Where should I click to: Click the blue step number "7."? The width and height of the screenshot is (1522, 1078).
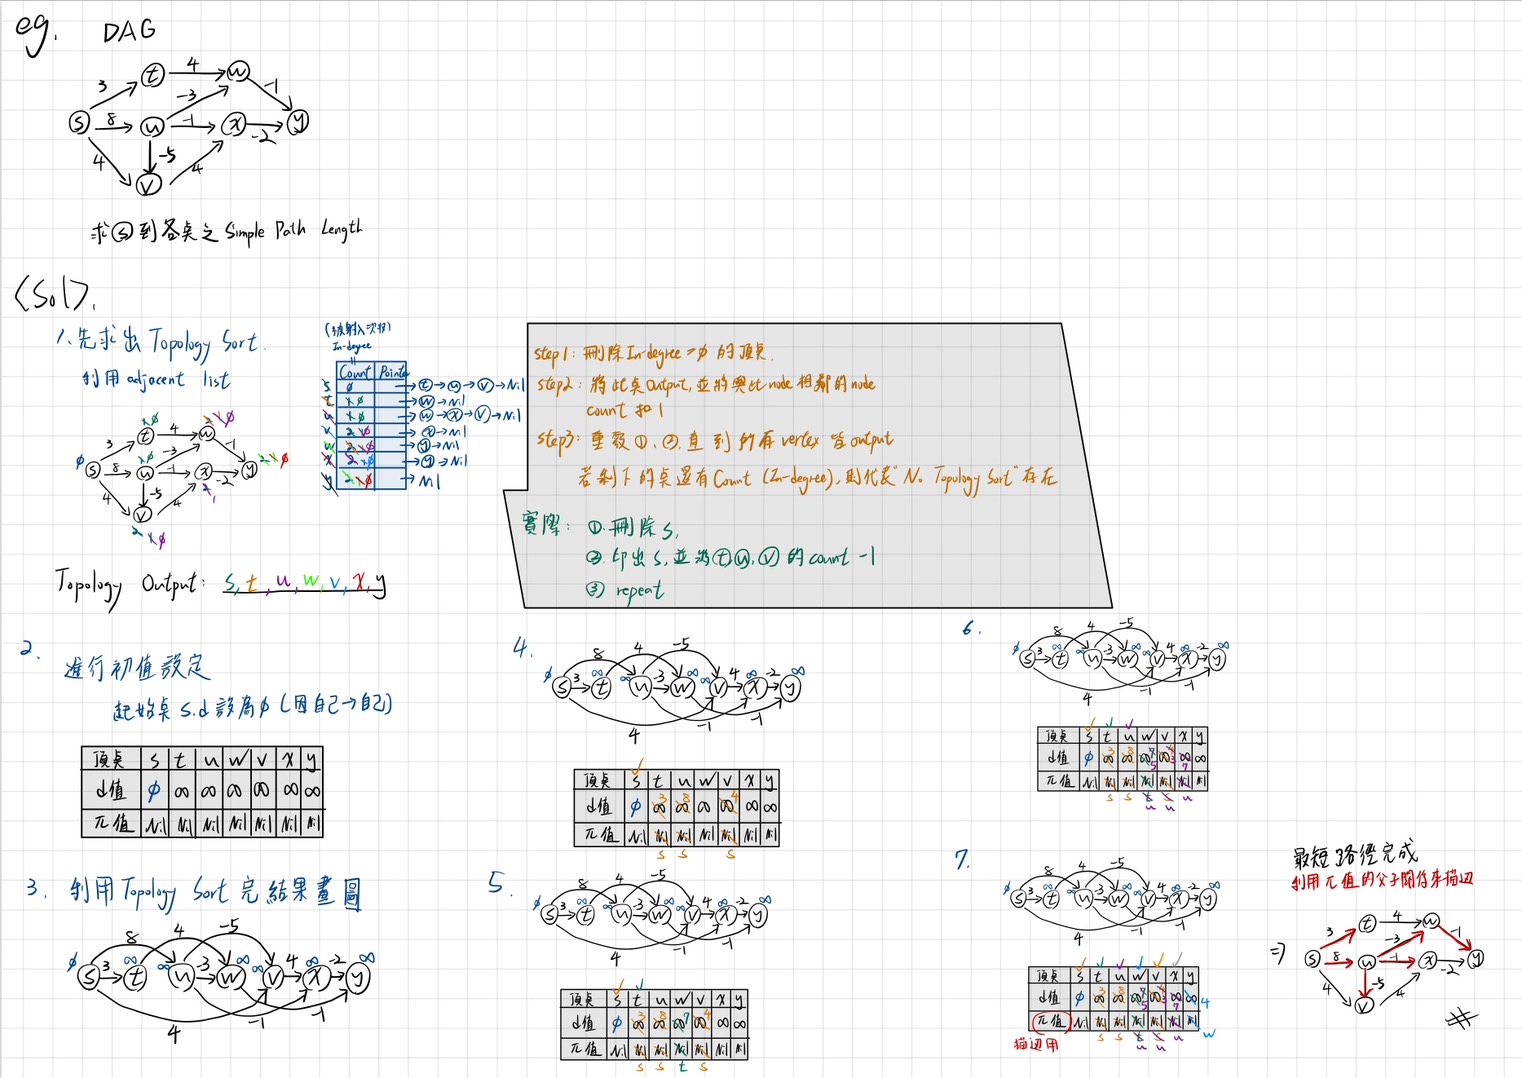point(962,859)
